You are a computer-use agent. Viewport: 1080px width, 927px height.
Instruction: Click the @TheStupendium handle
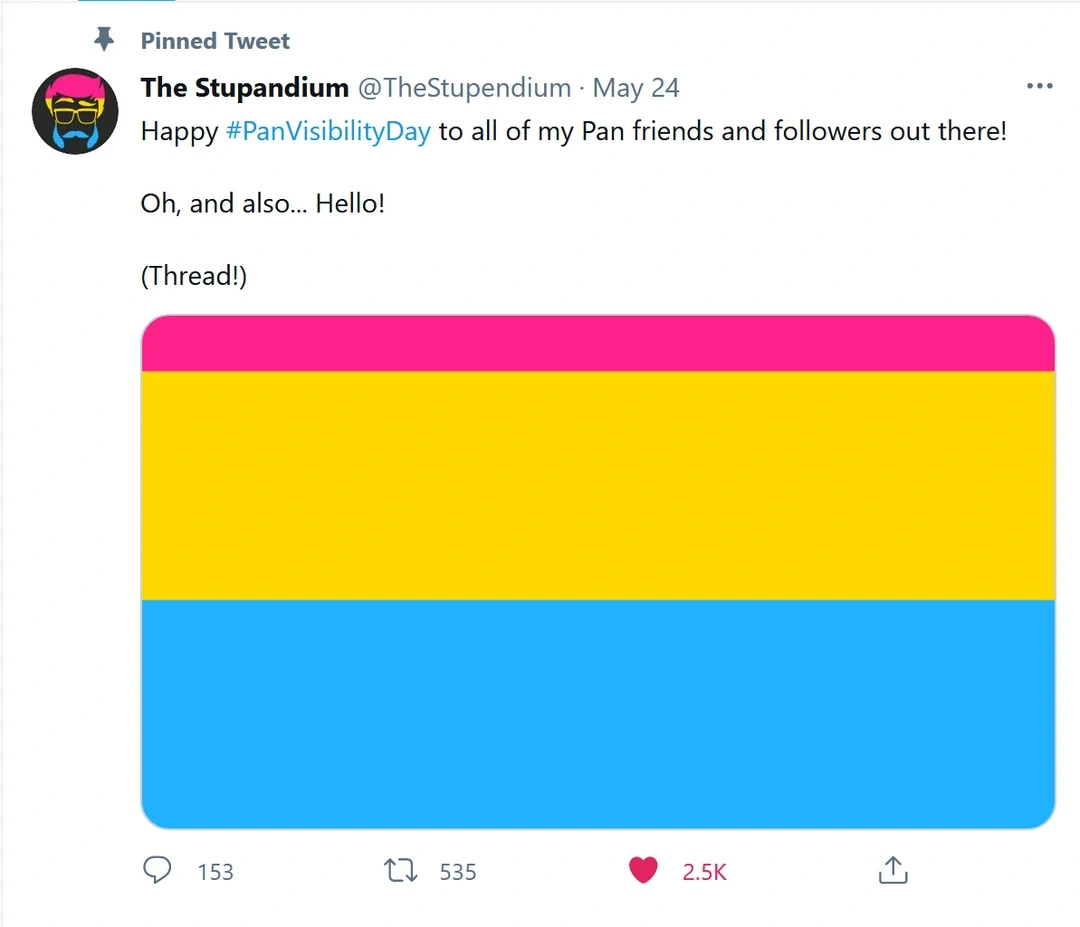pos(464,88)
